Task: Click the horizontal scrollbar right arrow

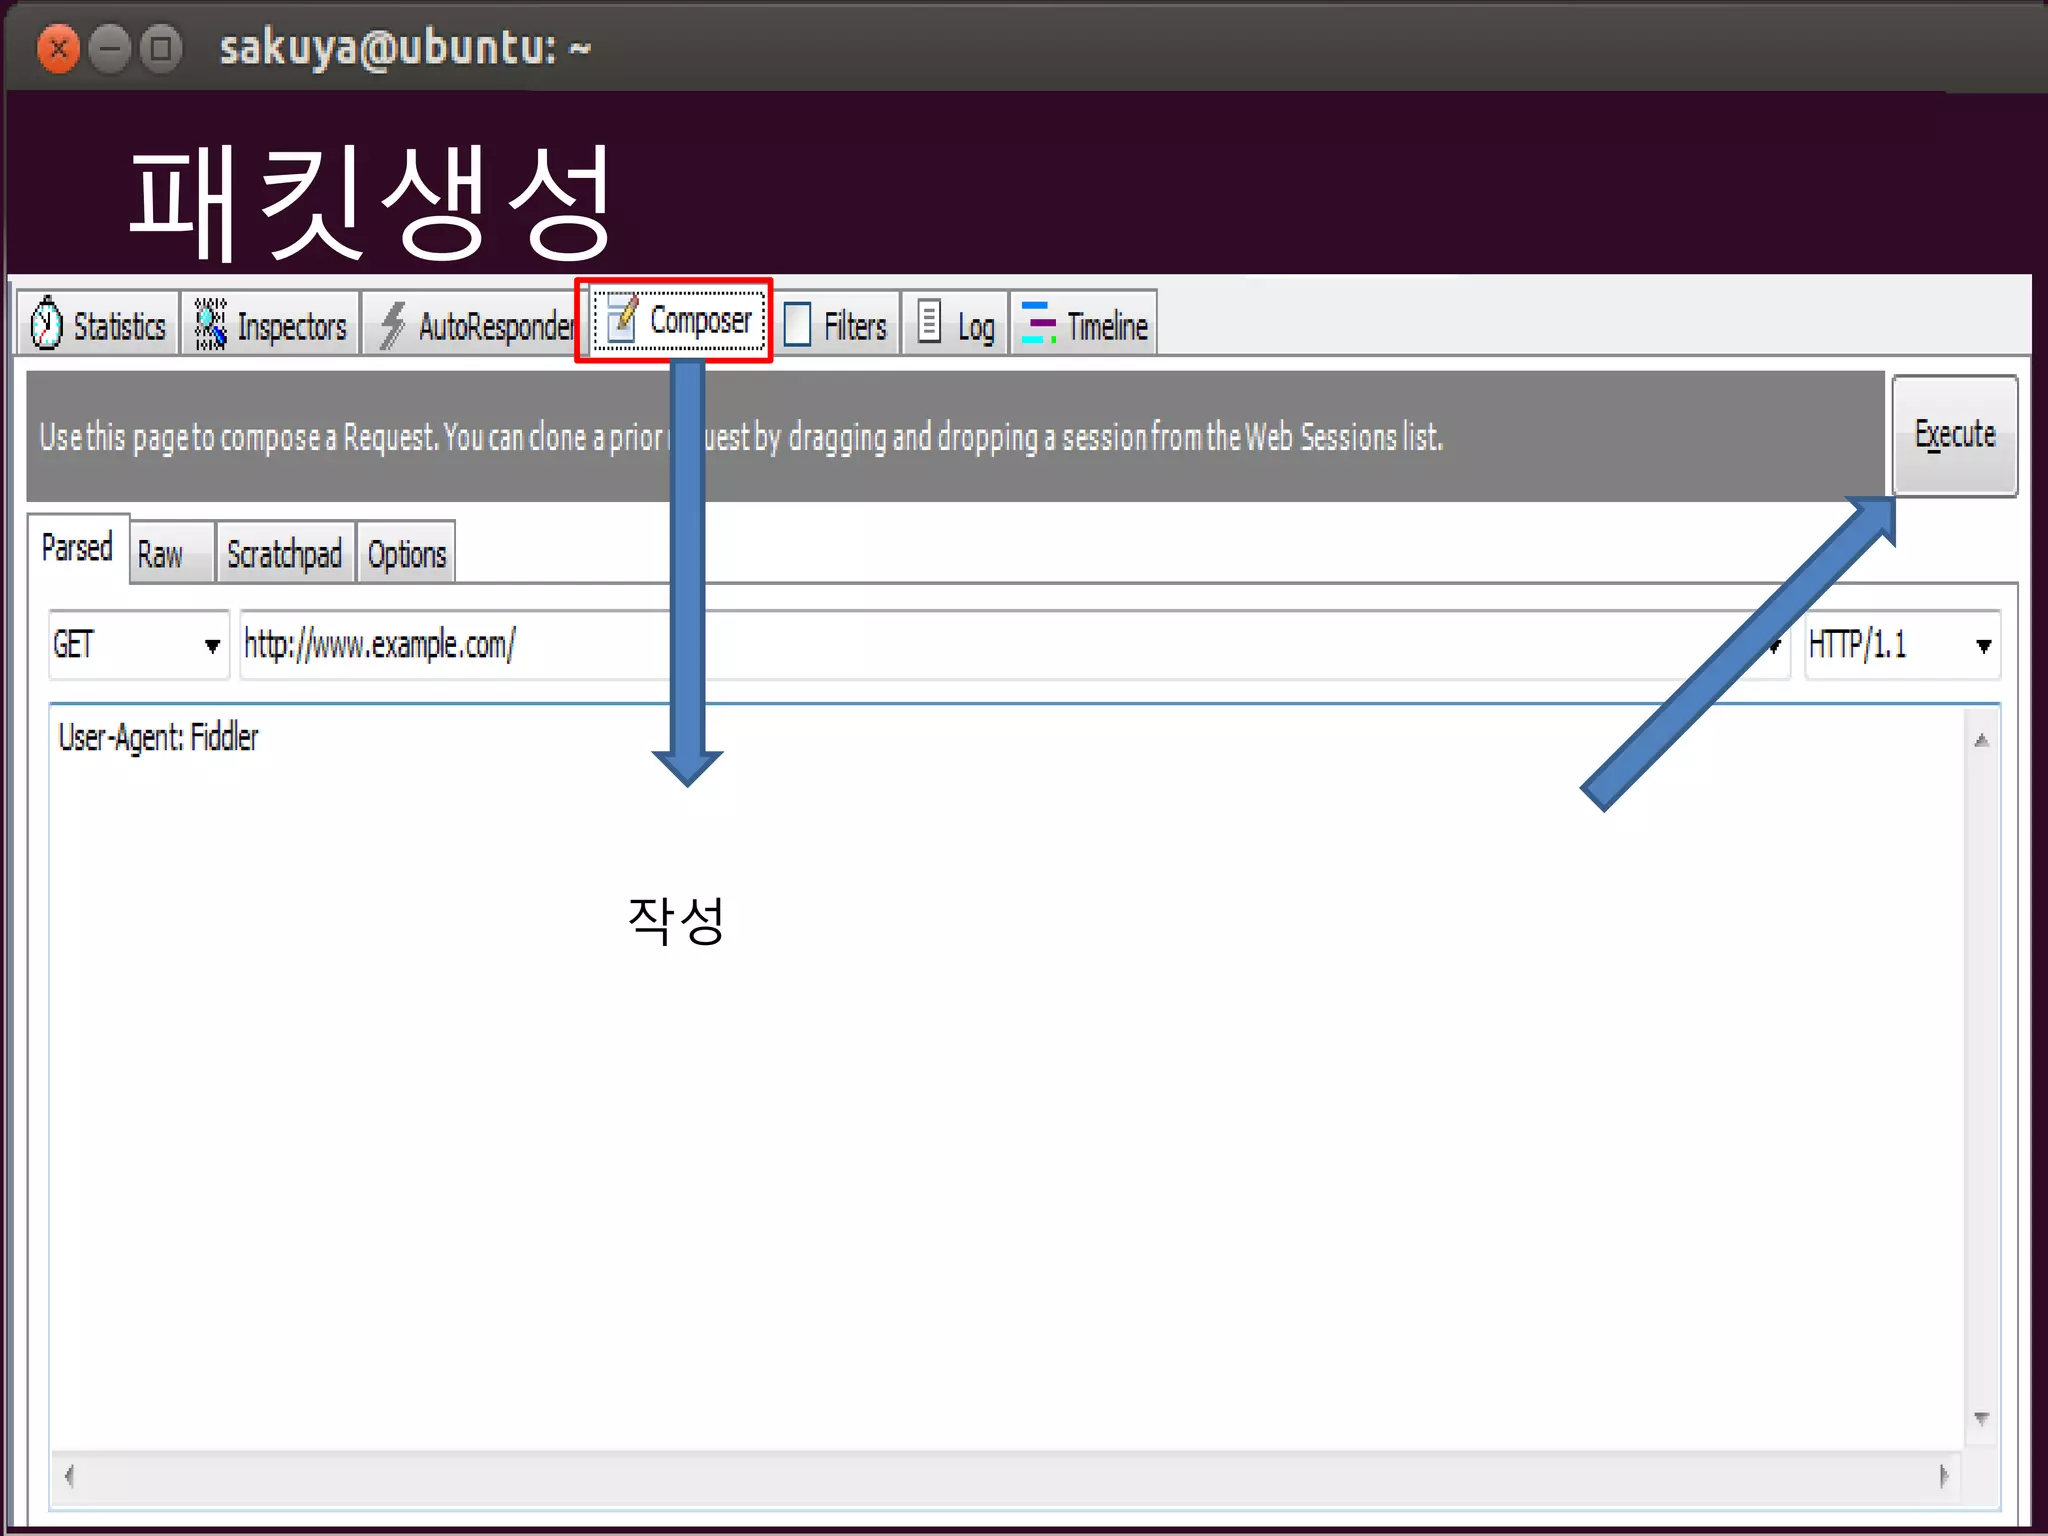Action: (1943, 1476)
